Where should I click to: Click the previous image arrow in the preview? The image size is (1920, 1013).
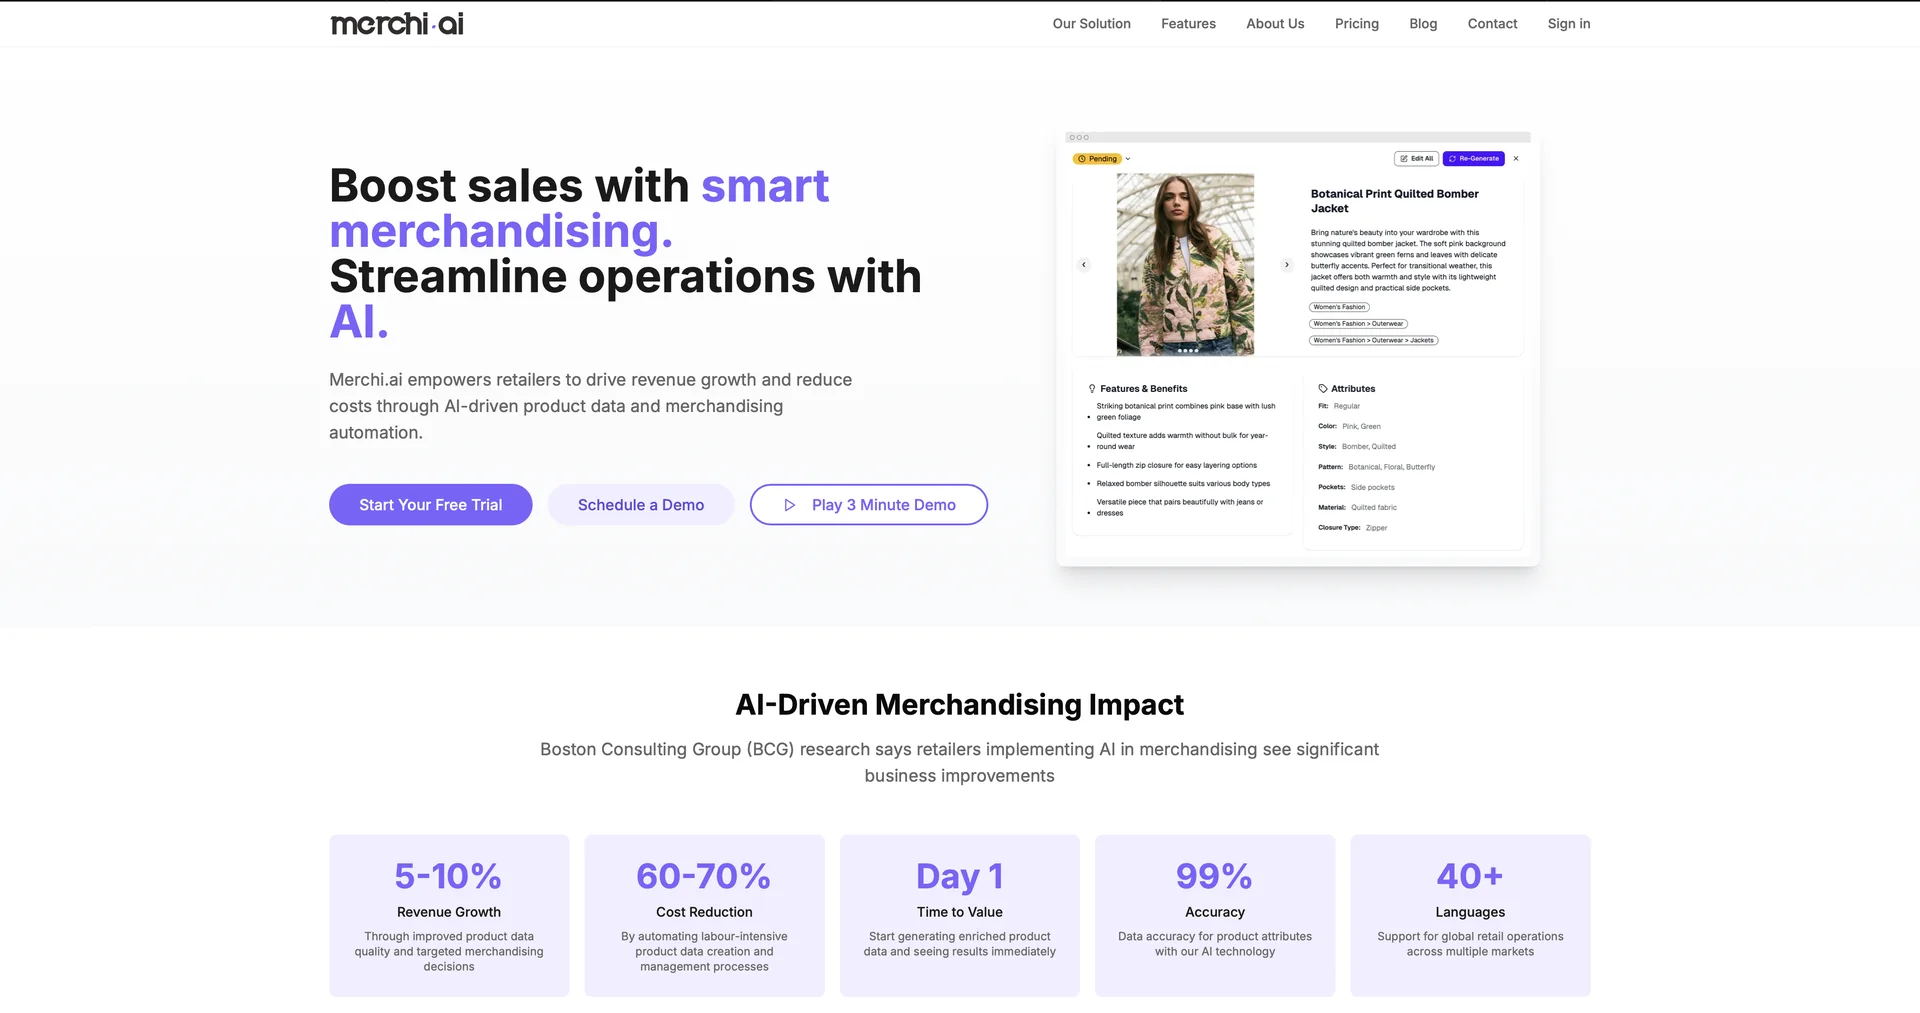tap(1084, 265)
